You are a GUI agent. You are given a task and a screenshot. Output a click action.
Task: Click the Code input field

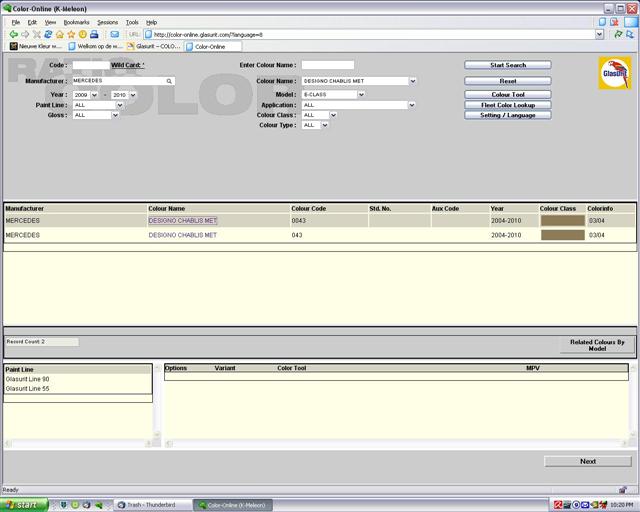click(91, 65)
